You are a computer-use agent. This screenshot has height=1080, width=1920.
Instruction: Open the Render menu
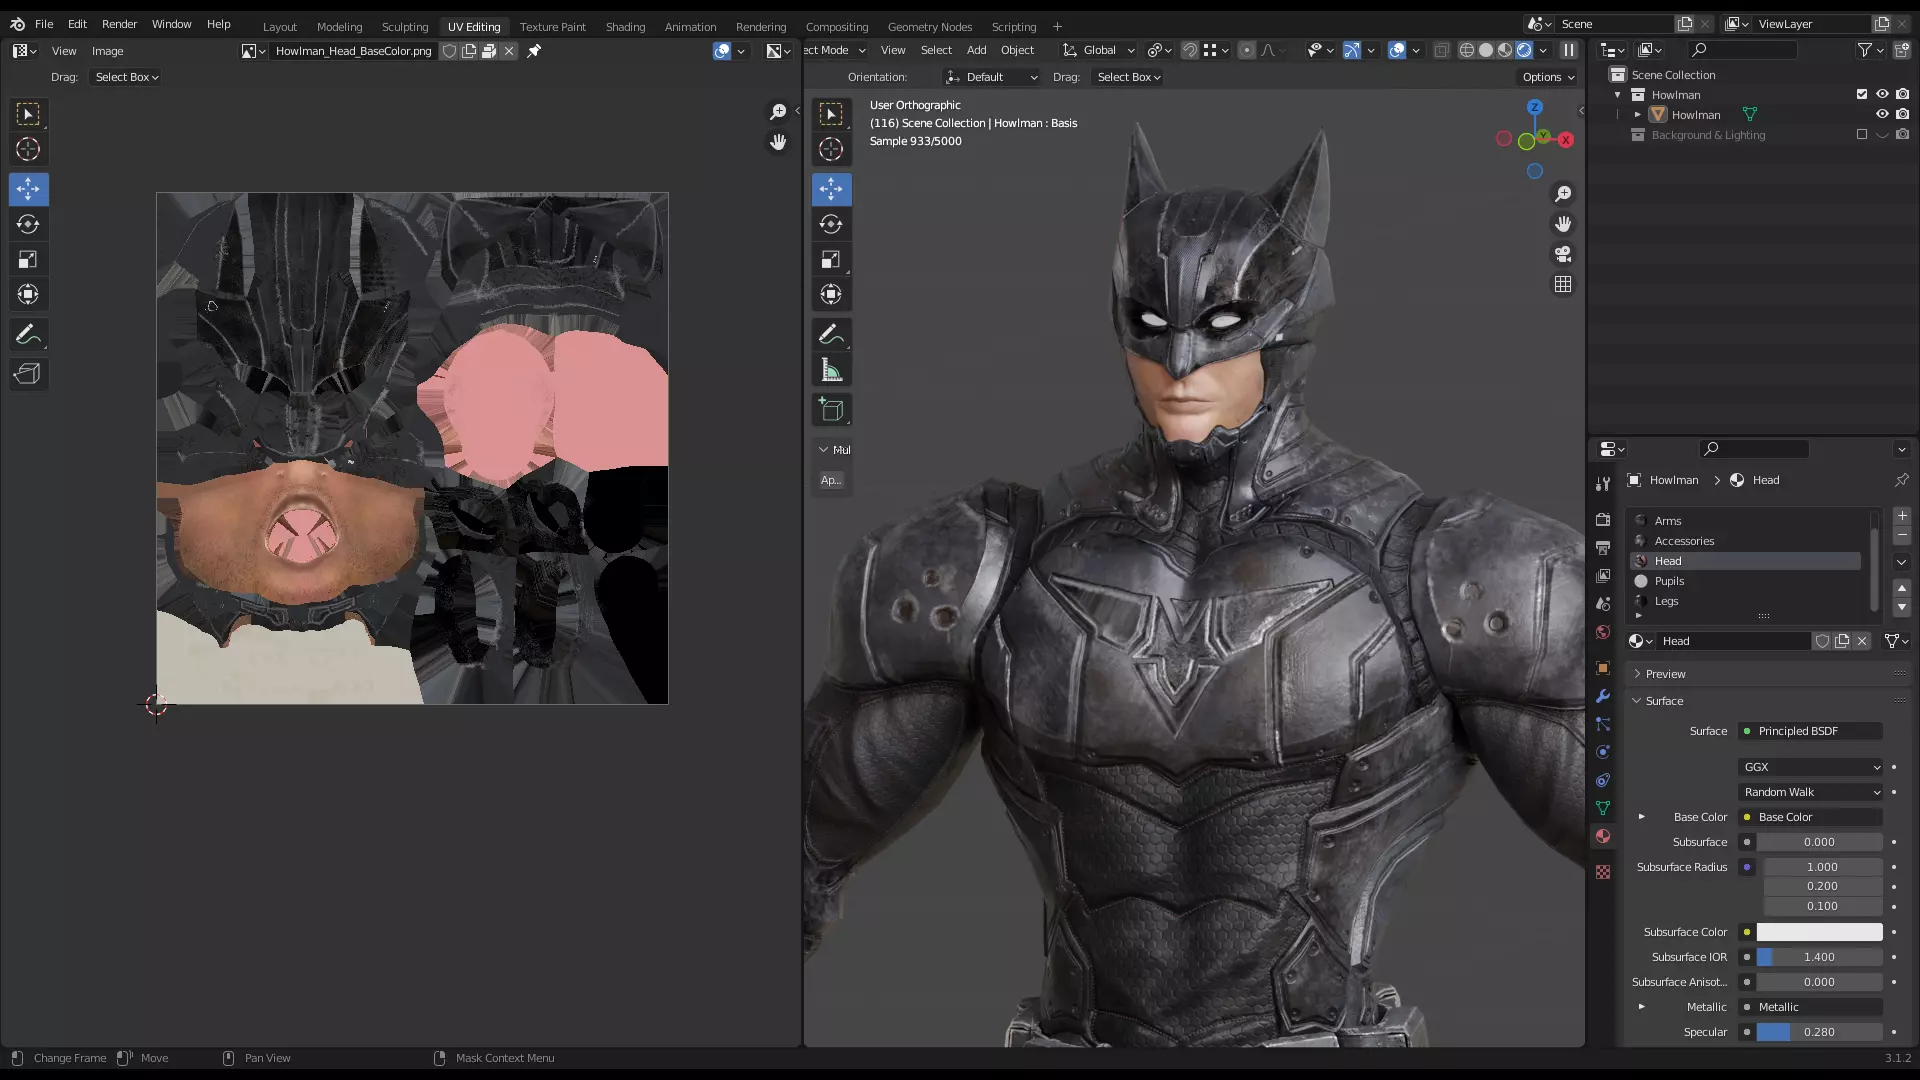(x=119, y=24)
